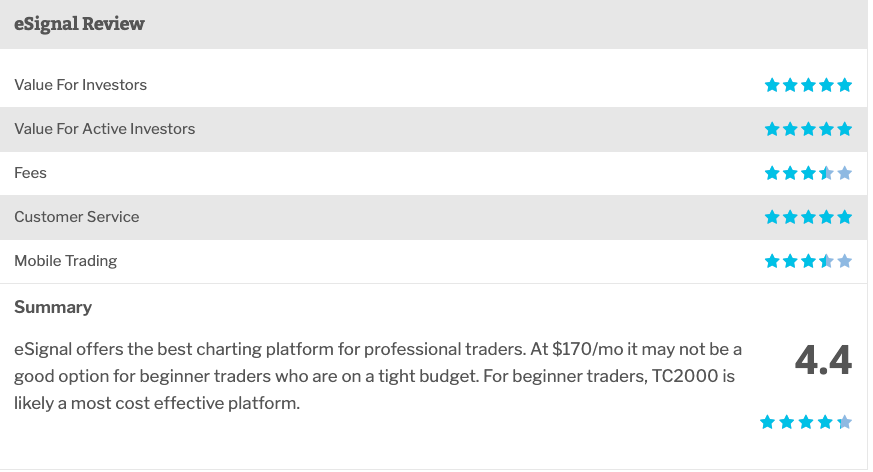
Task: Click the Fees label
Action: click(x=30, y=173)
